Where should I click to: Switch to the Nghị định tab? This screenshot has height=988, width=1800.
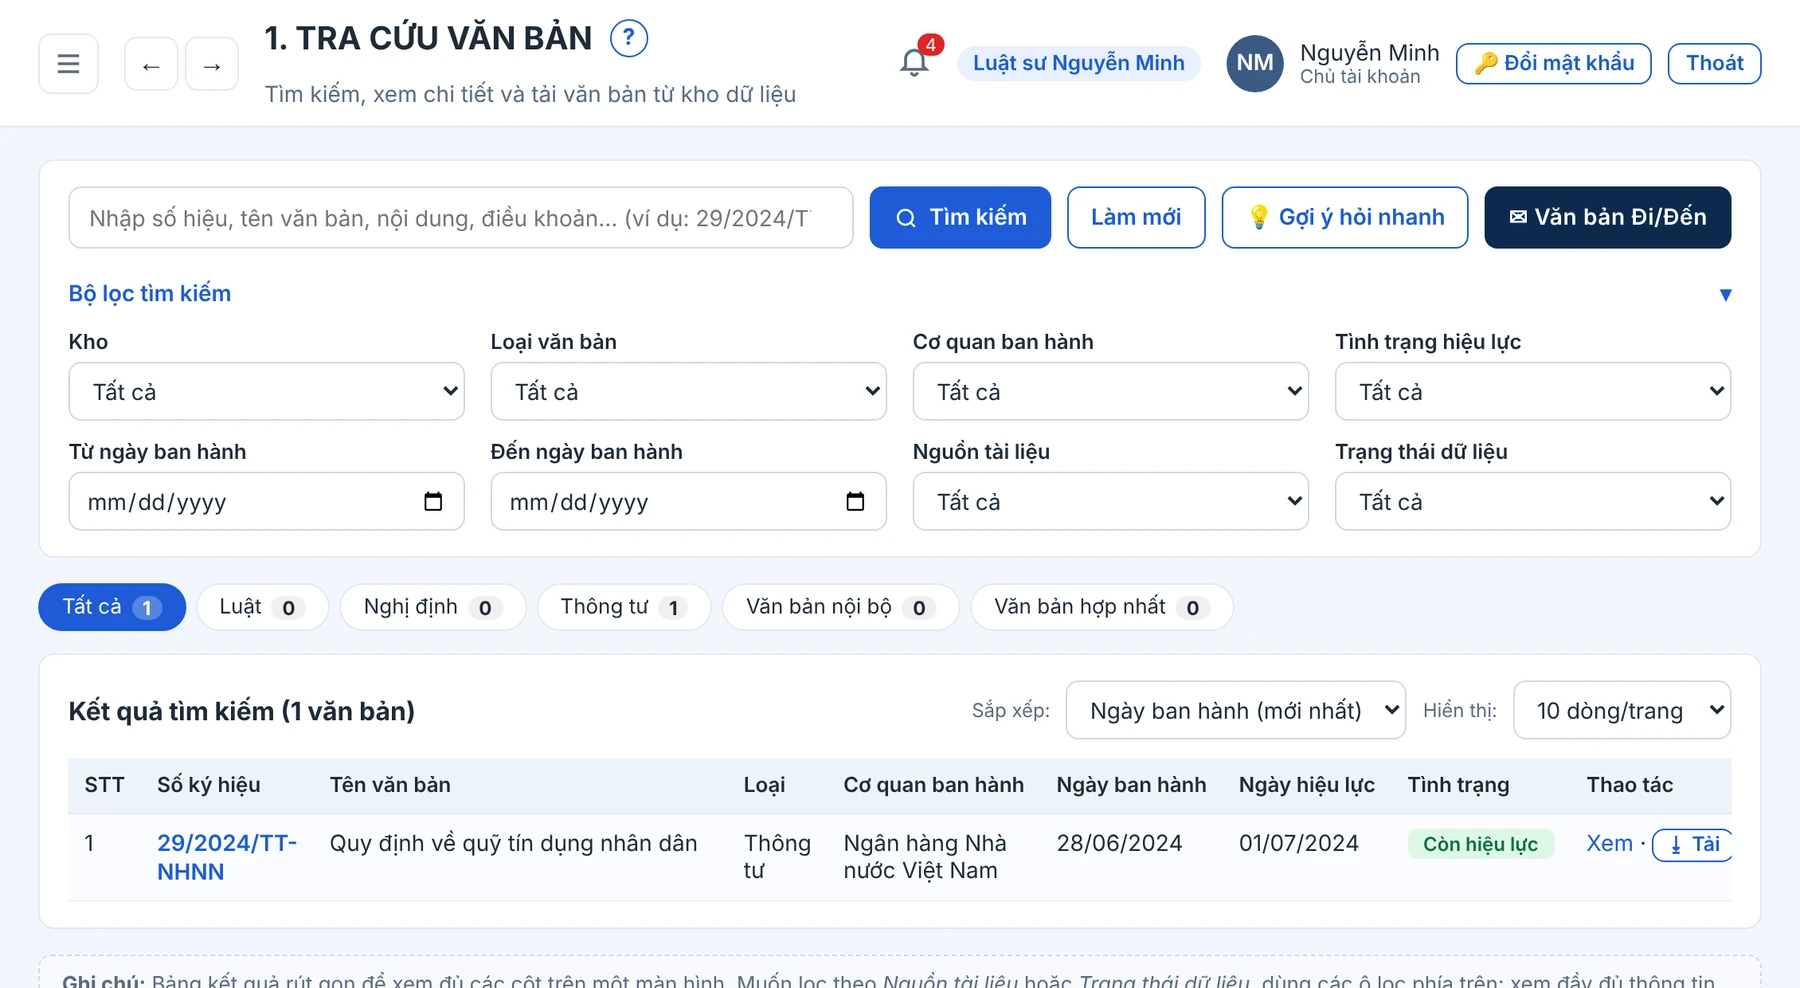click(x=433, y=607)
